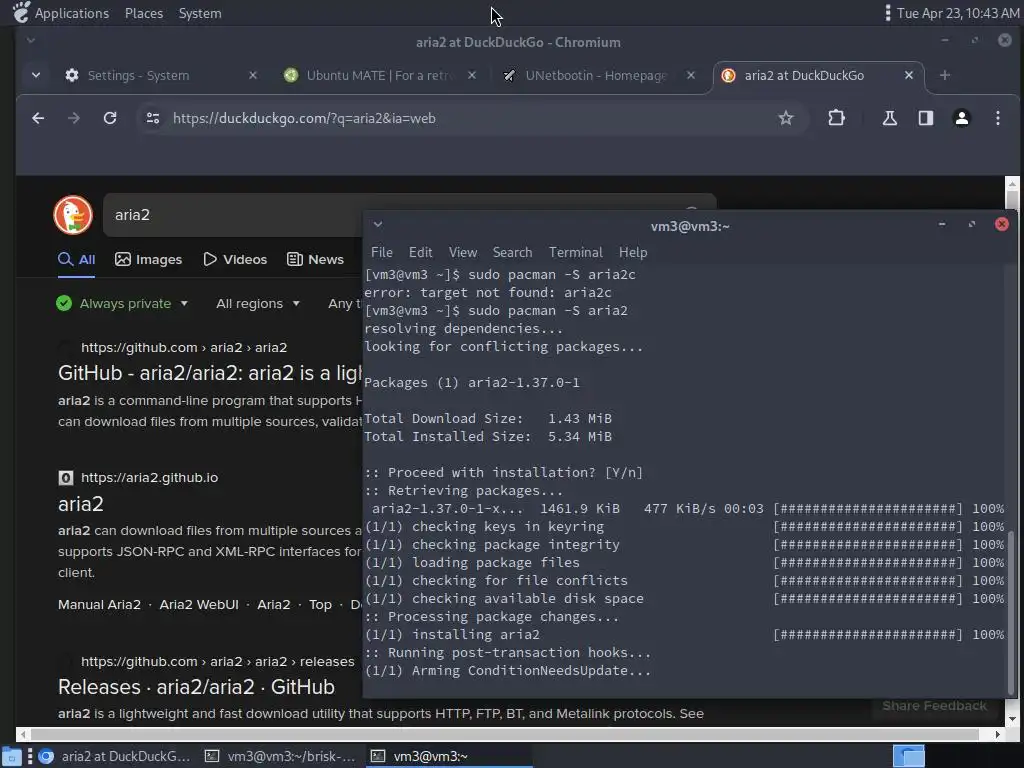The width and height of the screenshot is (1024, 768).
Task: Open a new tab with plus button
Action: click(x=944, y=75)
